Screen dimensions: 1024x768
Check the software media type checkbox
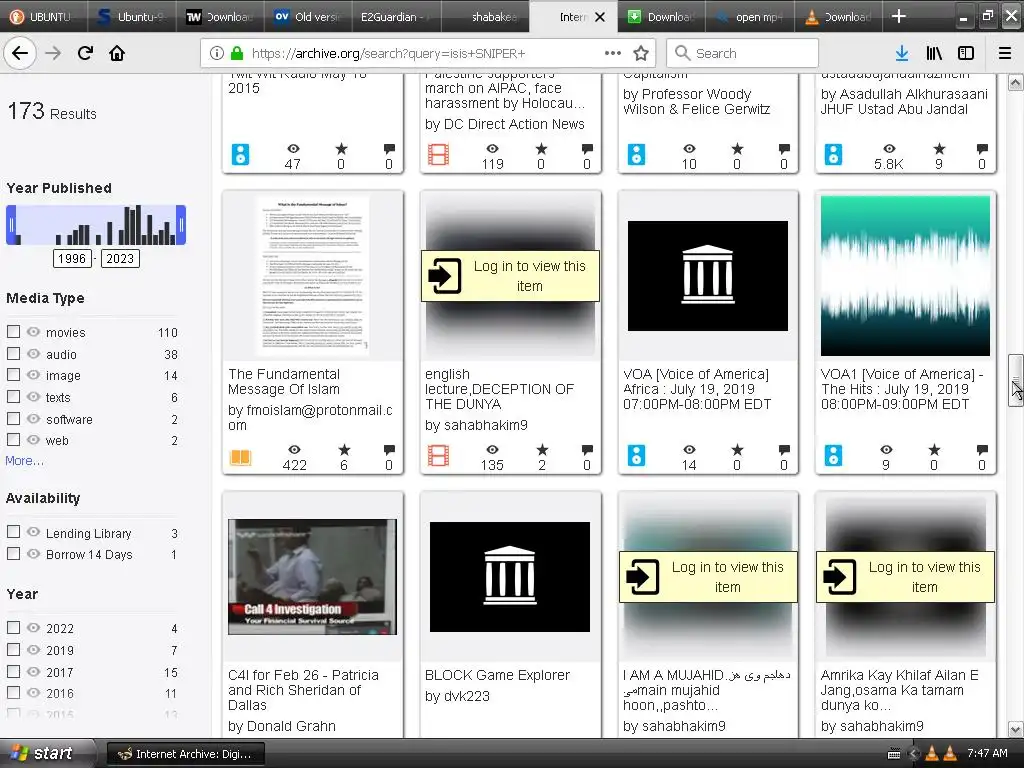click(13, 419)
